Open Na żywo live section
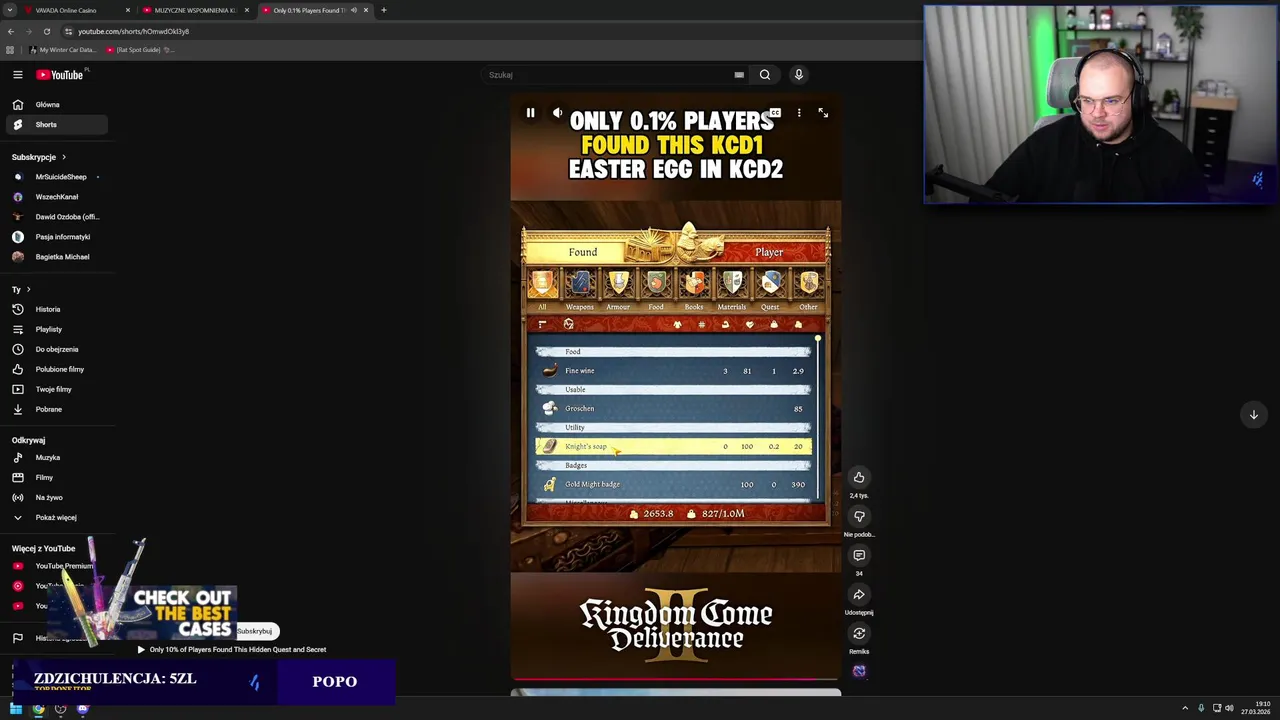Image resolution: width=1280 pixels, height=720 pixels. [56, 498]
